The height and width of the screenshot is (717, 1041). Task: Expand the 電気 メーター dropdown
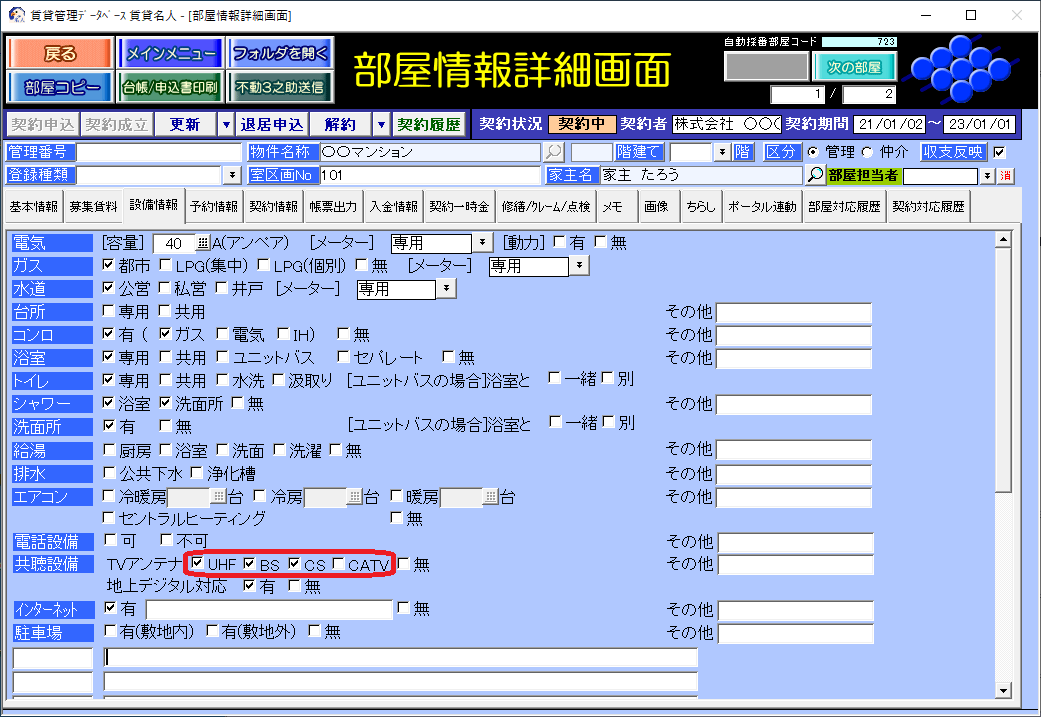(x=481, y=243)
